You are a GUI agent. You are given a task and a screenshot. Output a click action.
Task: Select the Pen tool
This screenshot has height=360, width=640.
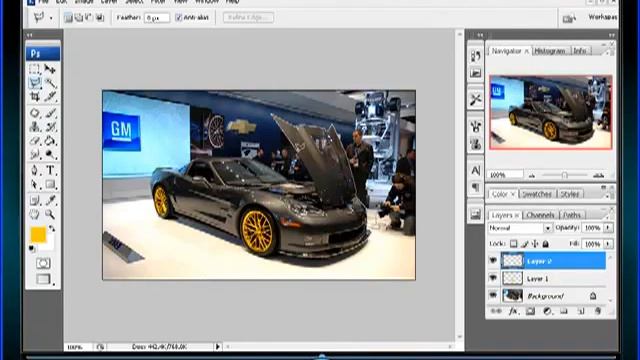pos(35,170)
